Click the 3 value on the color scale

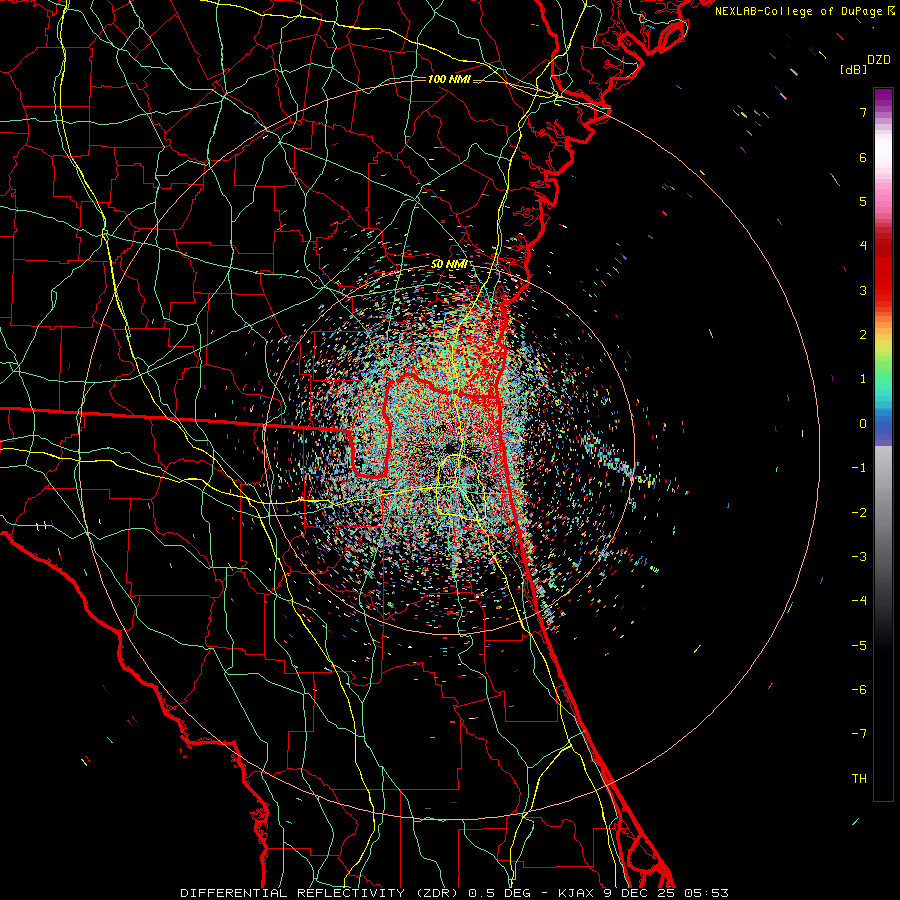pos(863,290)
